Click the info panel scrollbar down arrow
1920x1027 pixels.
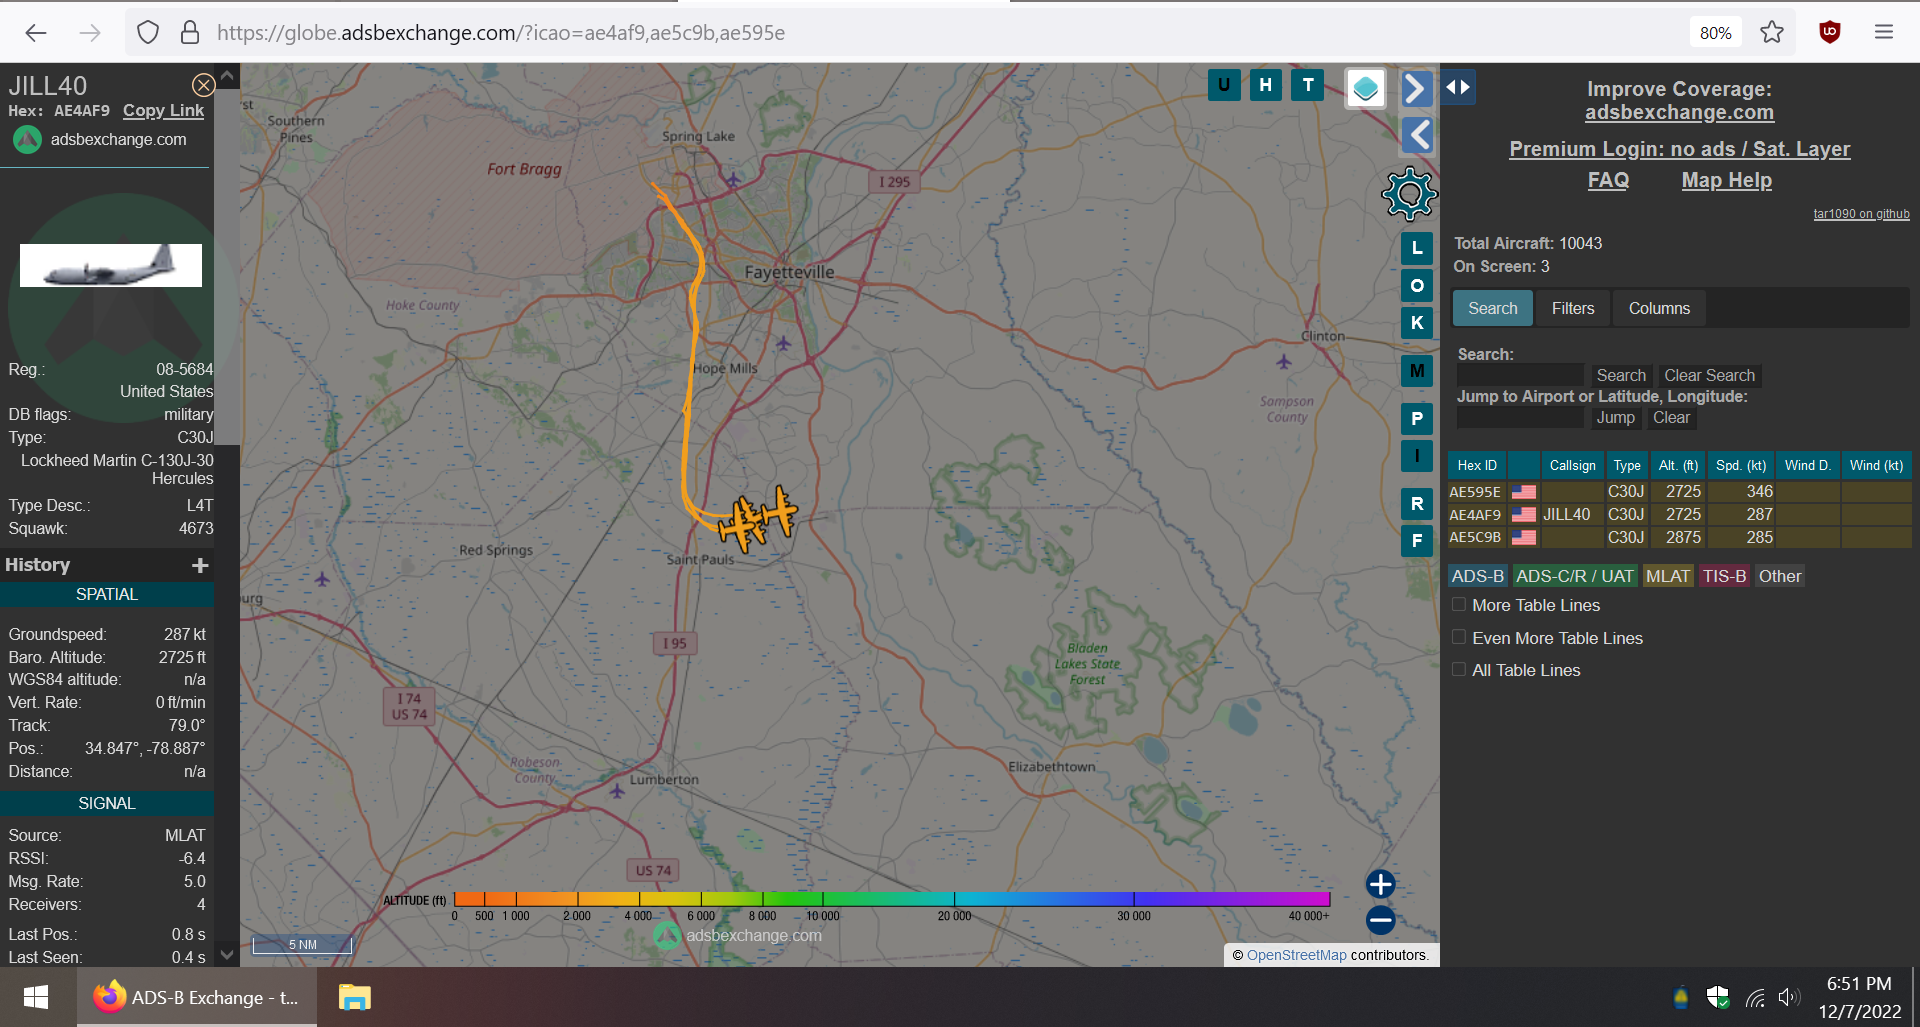coord(227,955)
